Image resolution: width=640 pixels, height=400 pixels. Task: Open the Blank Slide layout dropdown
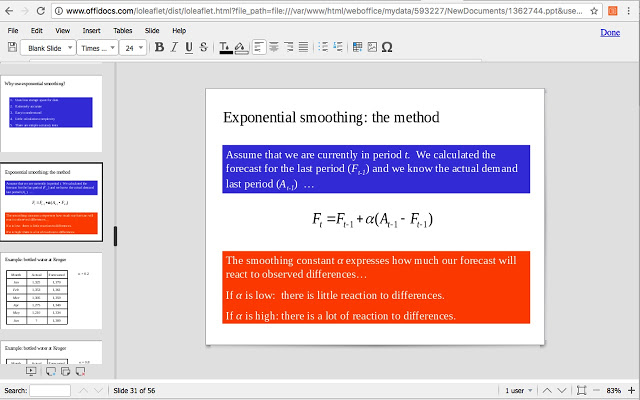tap(47, 47)
